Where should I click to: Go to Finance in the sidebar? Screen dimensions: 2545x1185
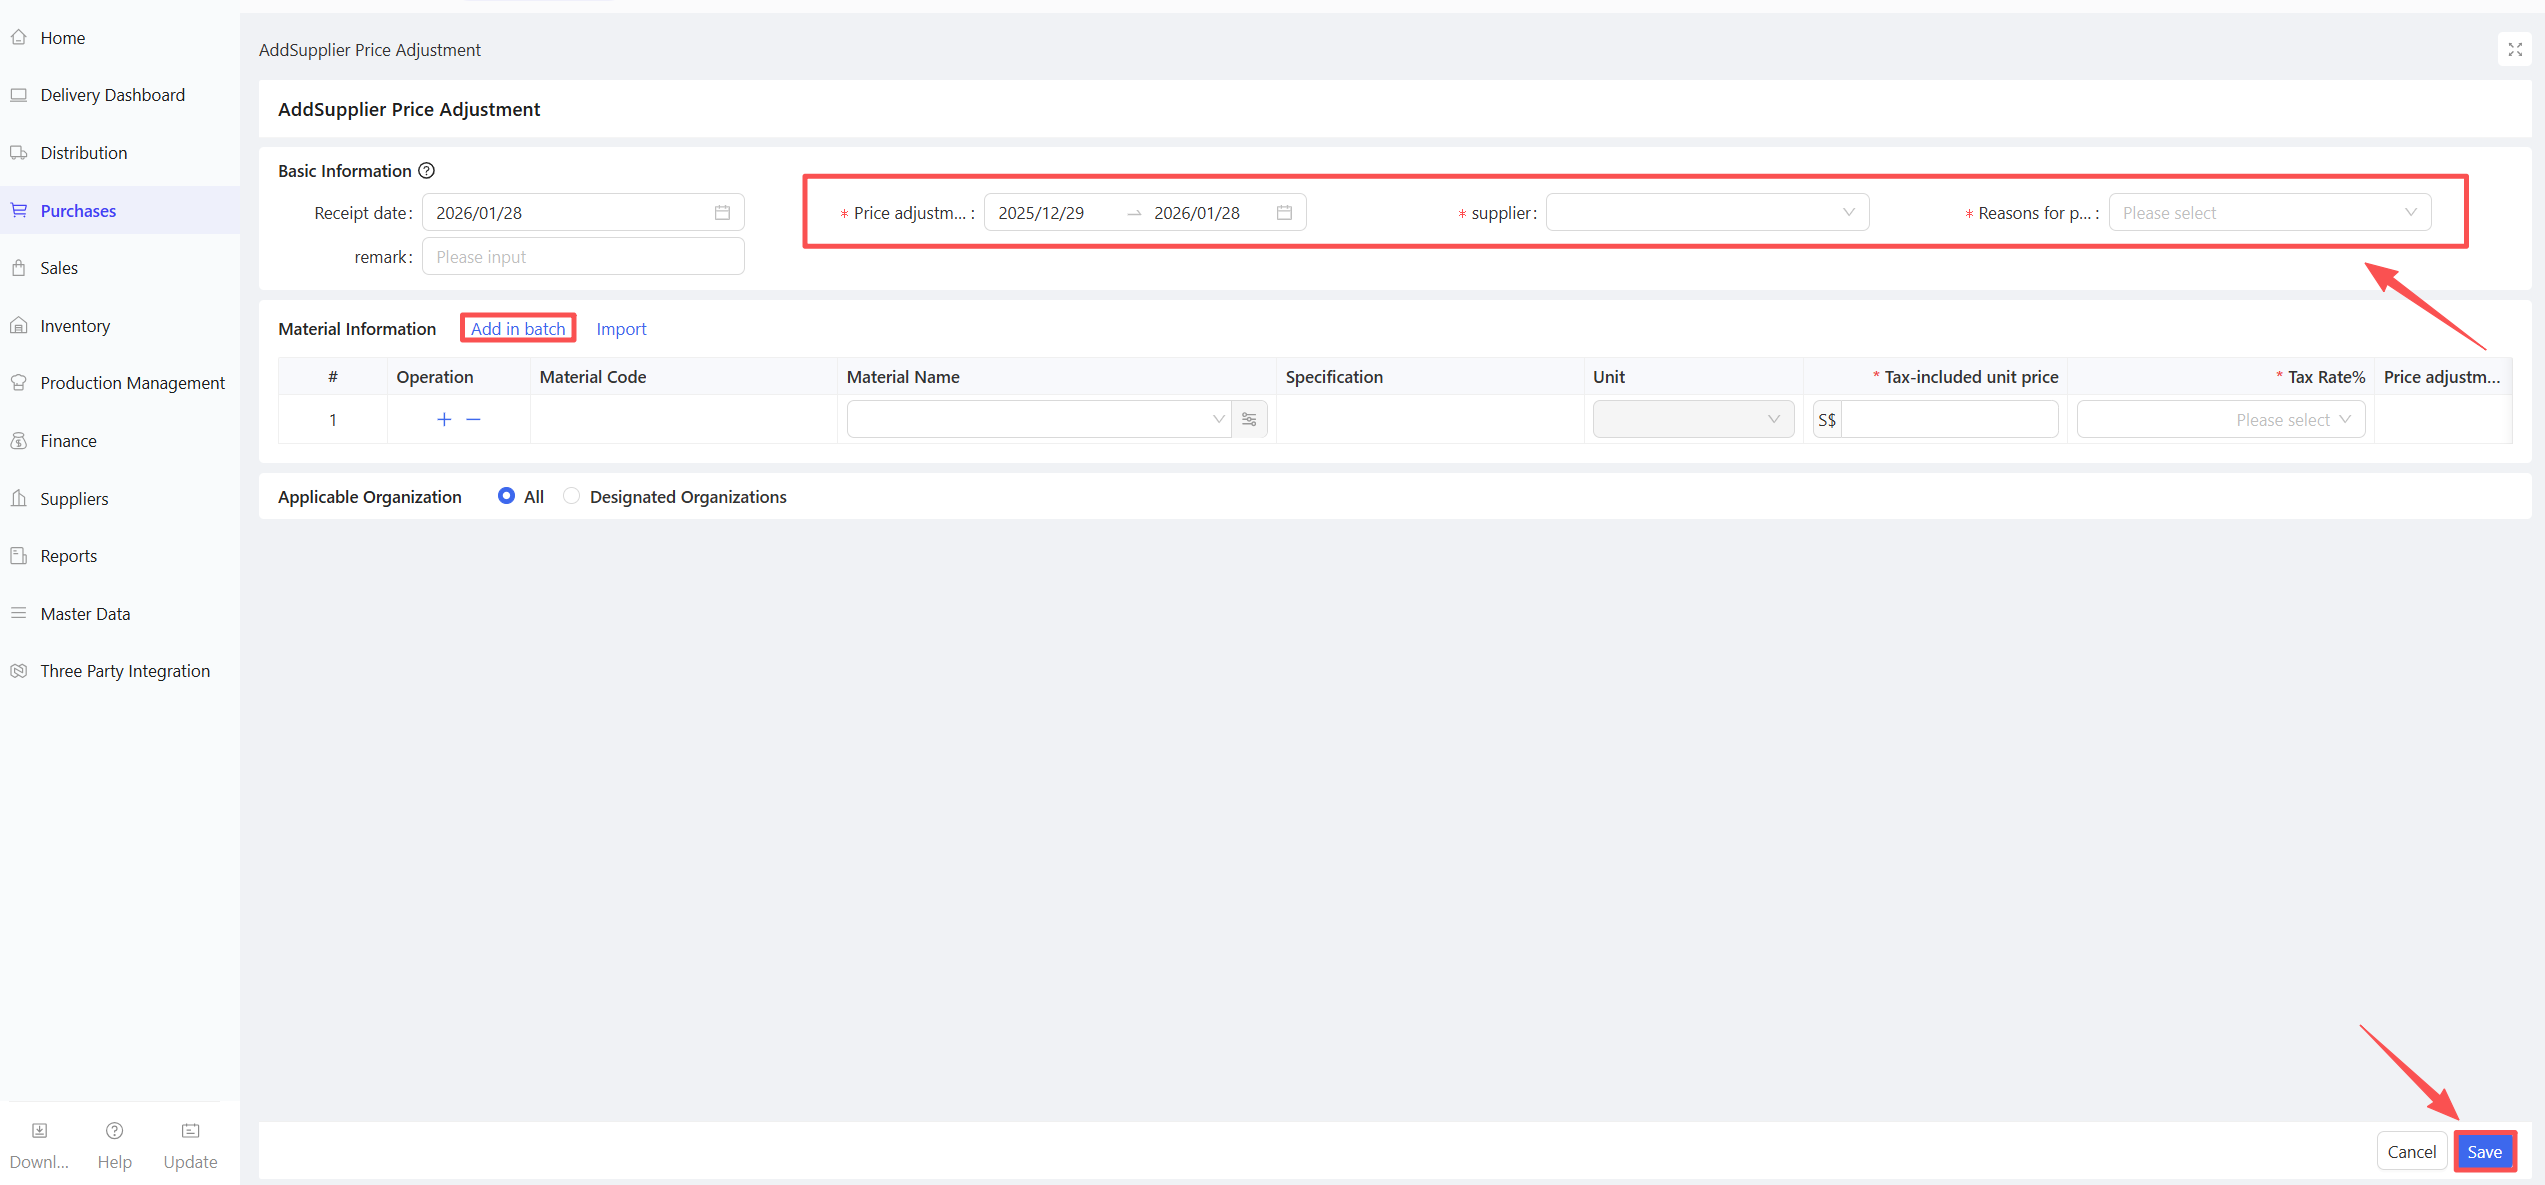point(68,441)
